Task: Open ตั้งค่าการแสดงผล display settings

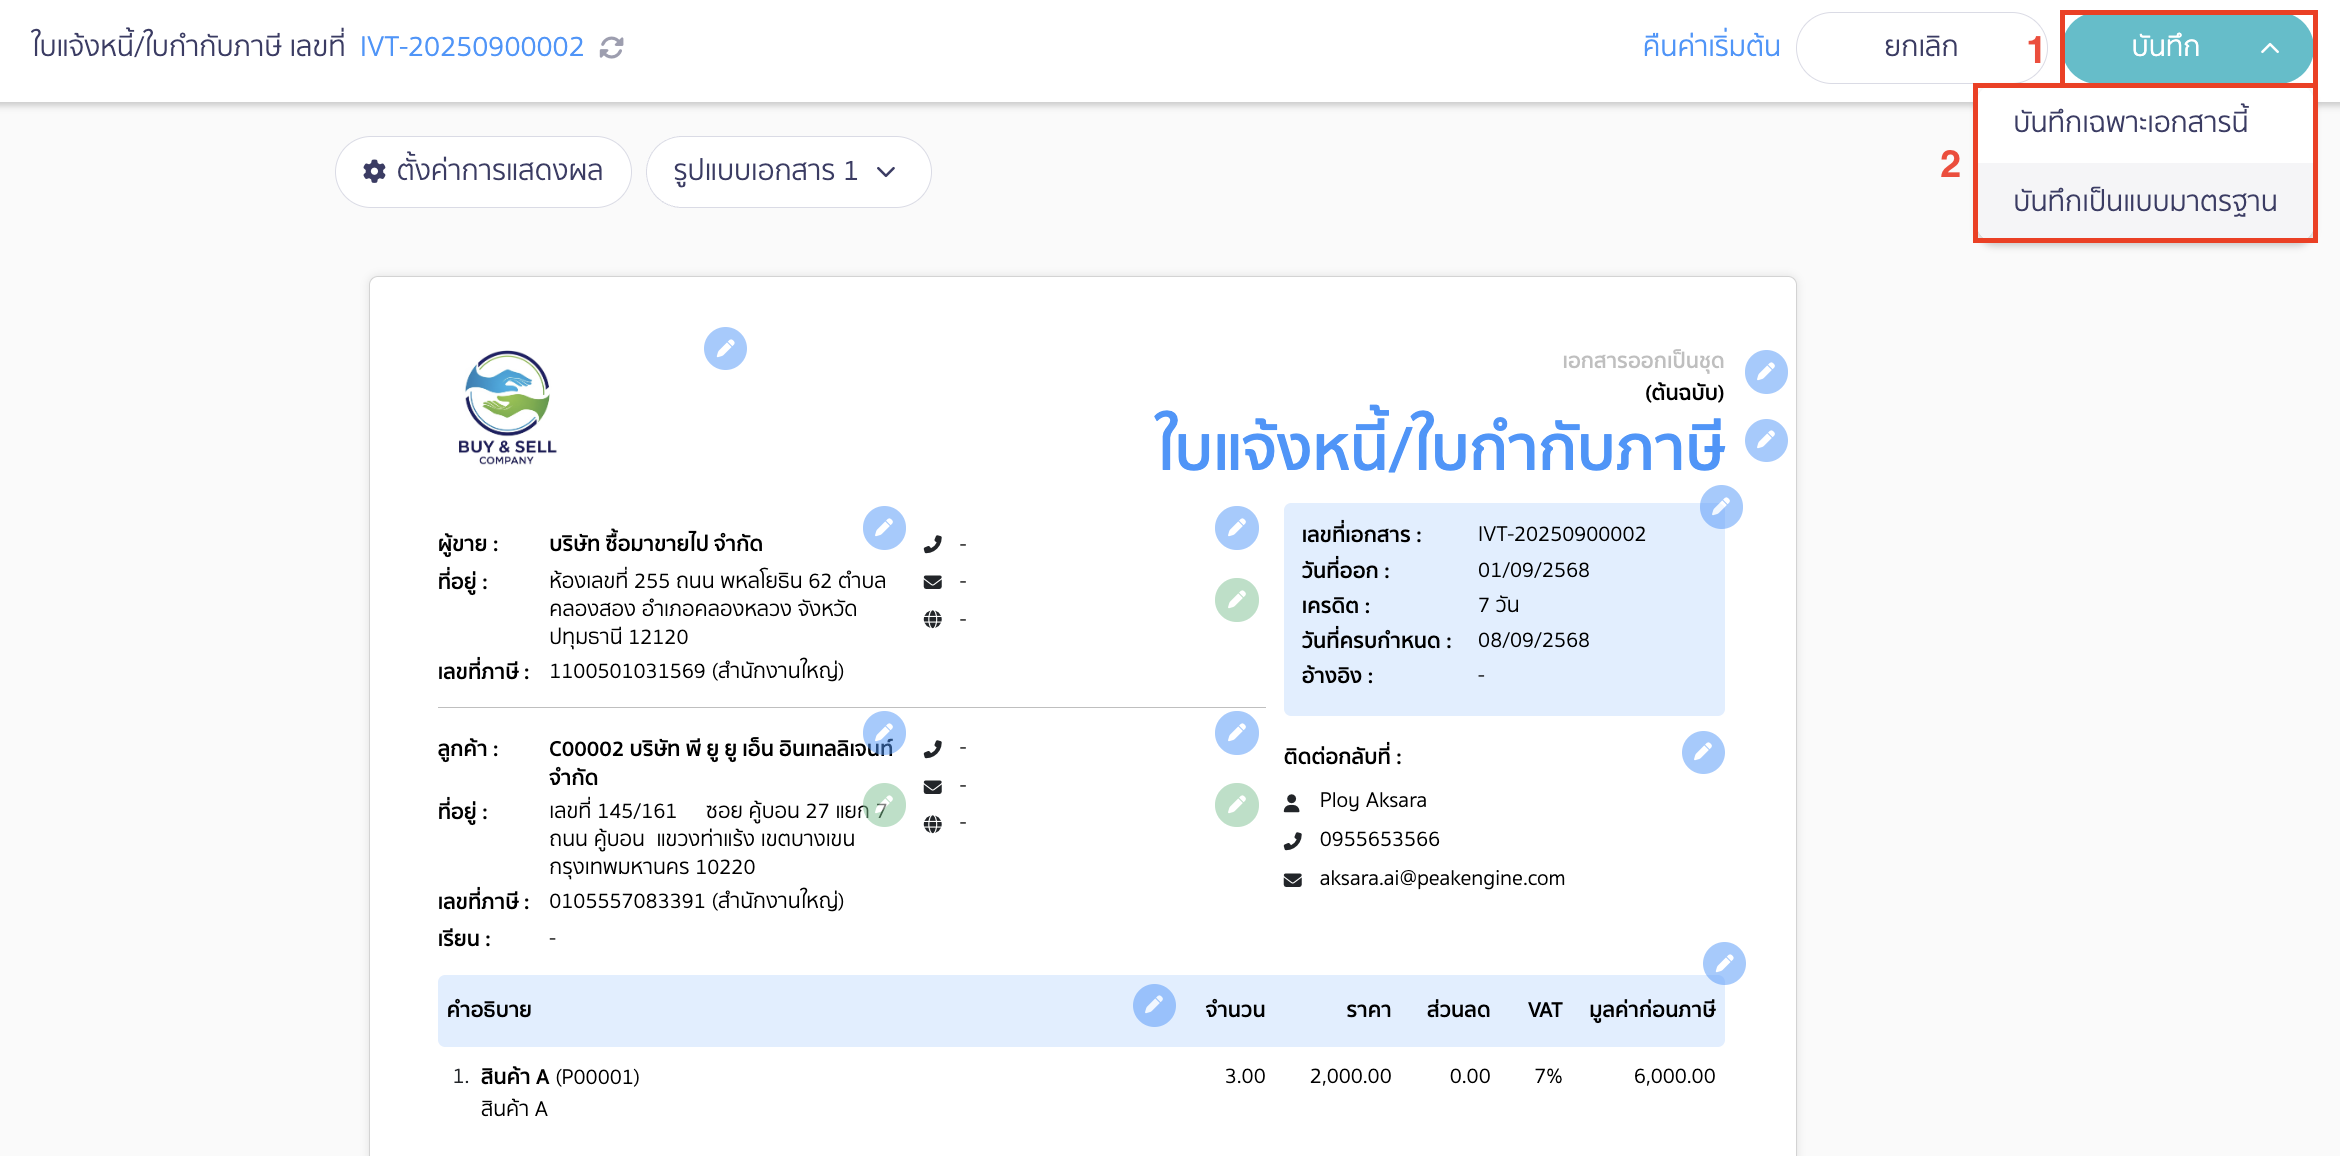Action: coord(483,172)
